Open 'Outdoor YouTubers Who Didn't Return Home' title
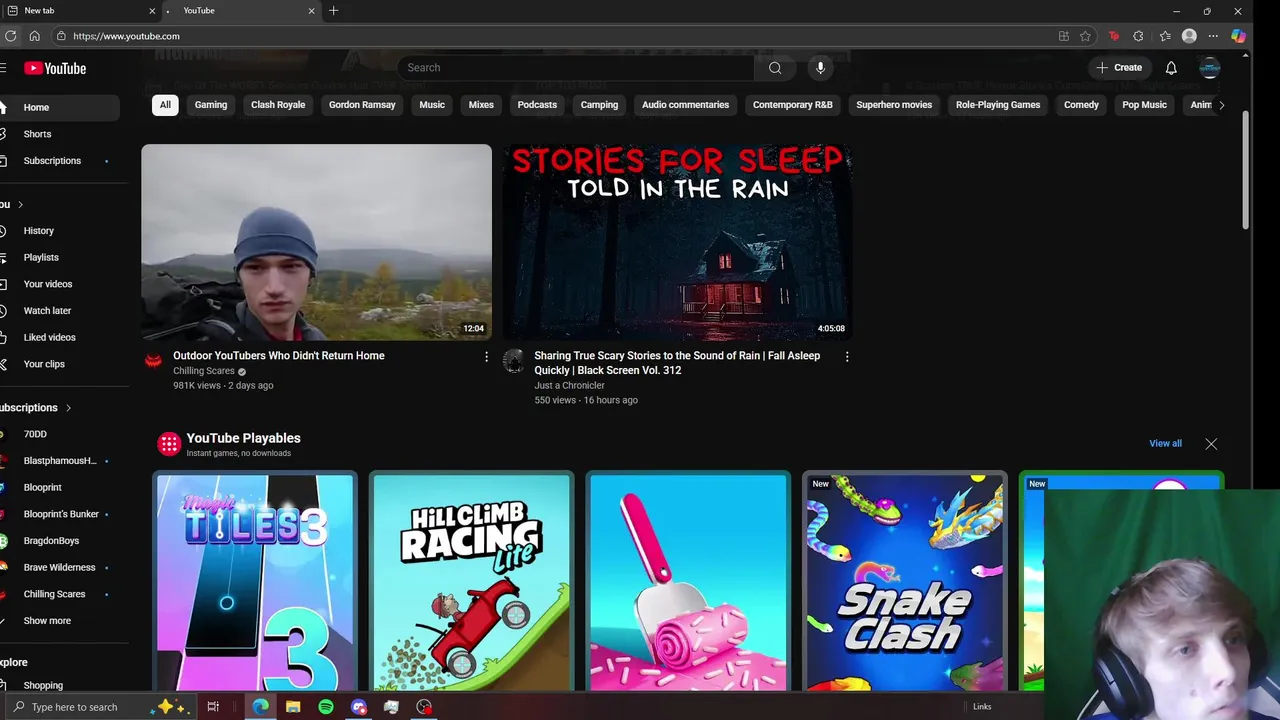This screenshot has height=720, width=1280. coord(278,356)
